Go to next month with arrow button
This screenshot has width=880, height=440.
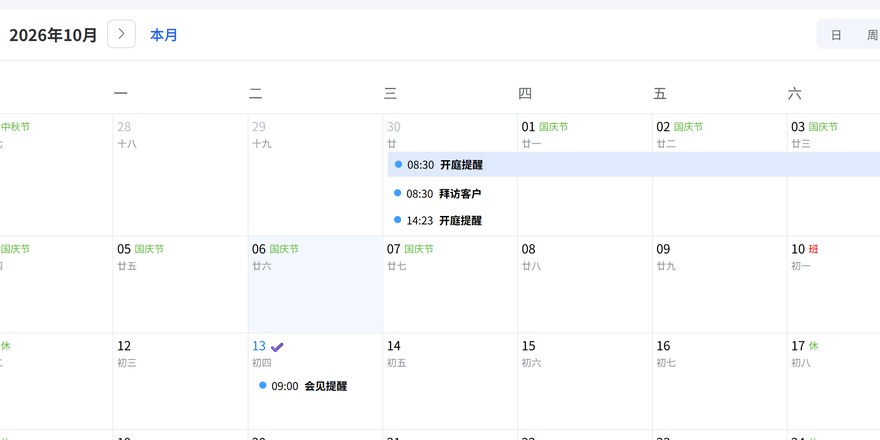coord(121,34)
